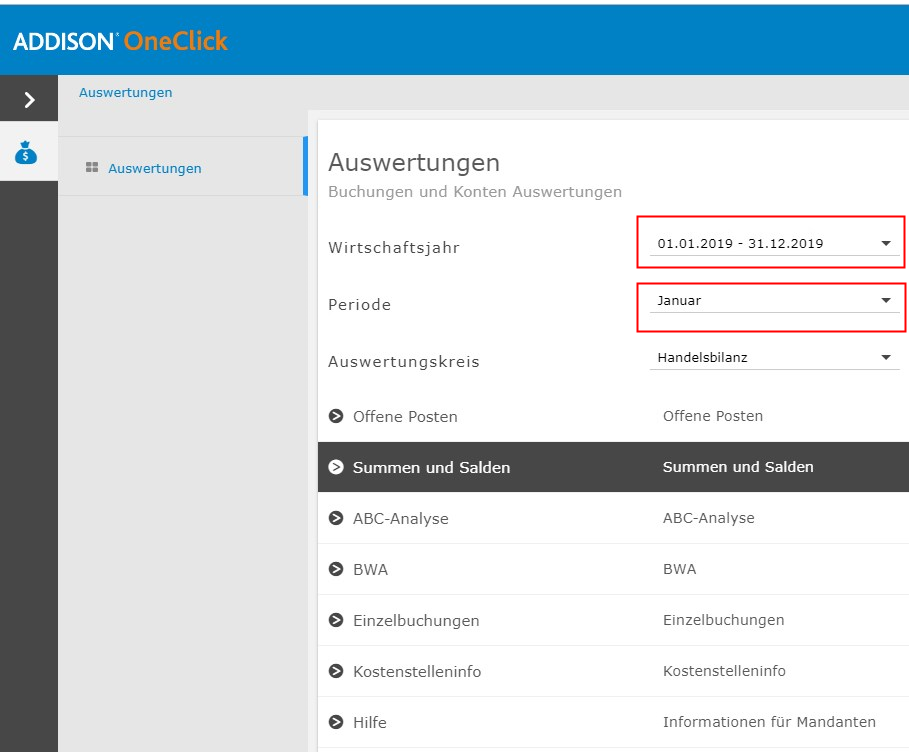Open the Kostenstelleninfo report

417,672
